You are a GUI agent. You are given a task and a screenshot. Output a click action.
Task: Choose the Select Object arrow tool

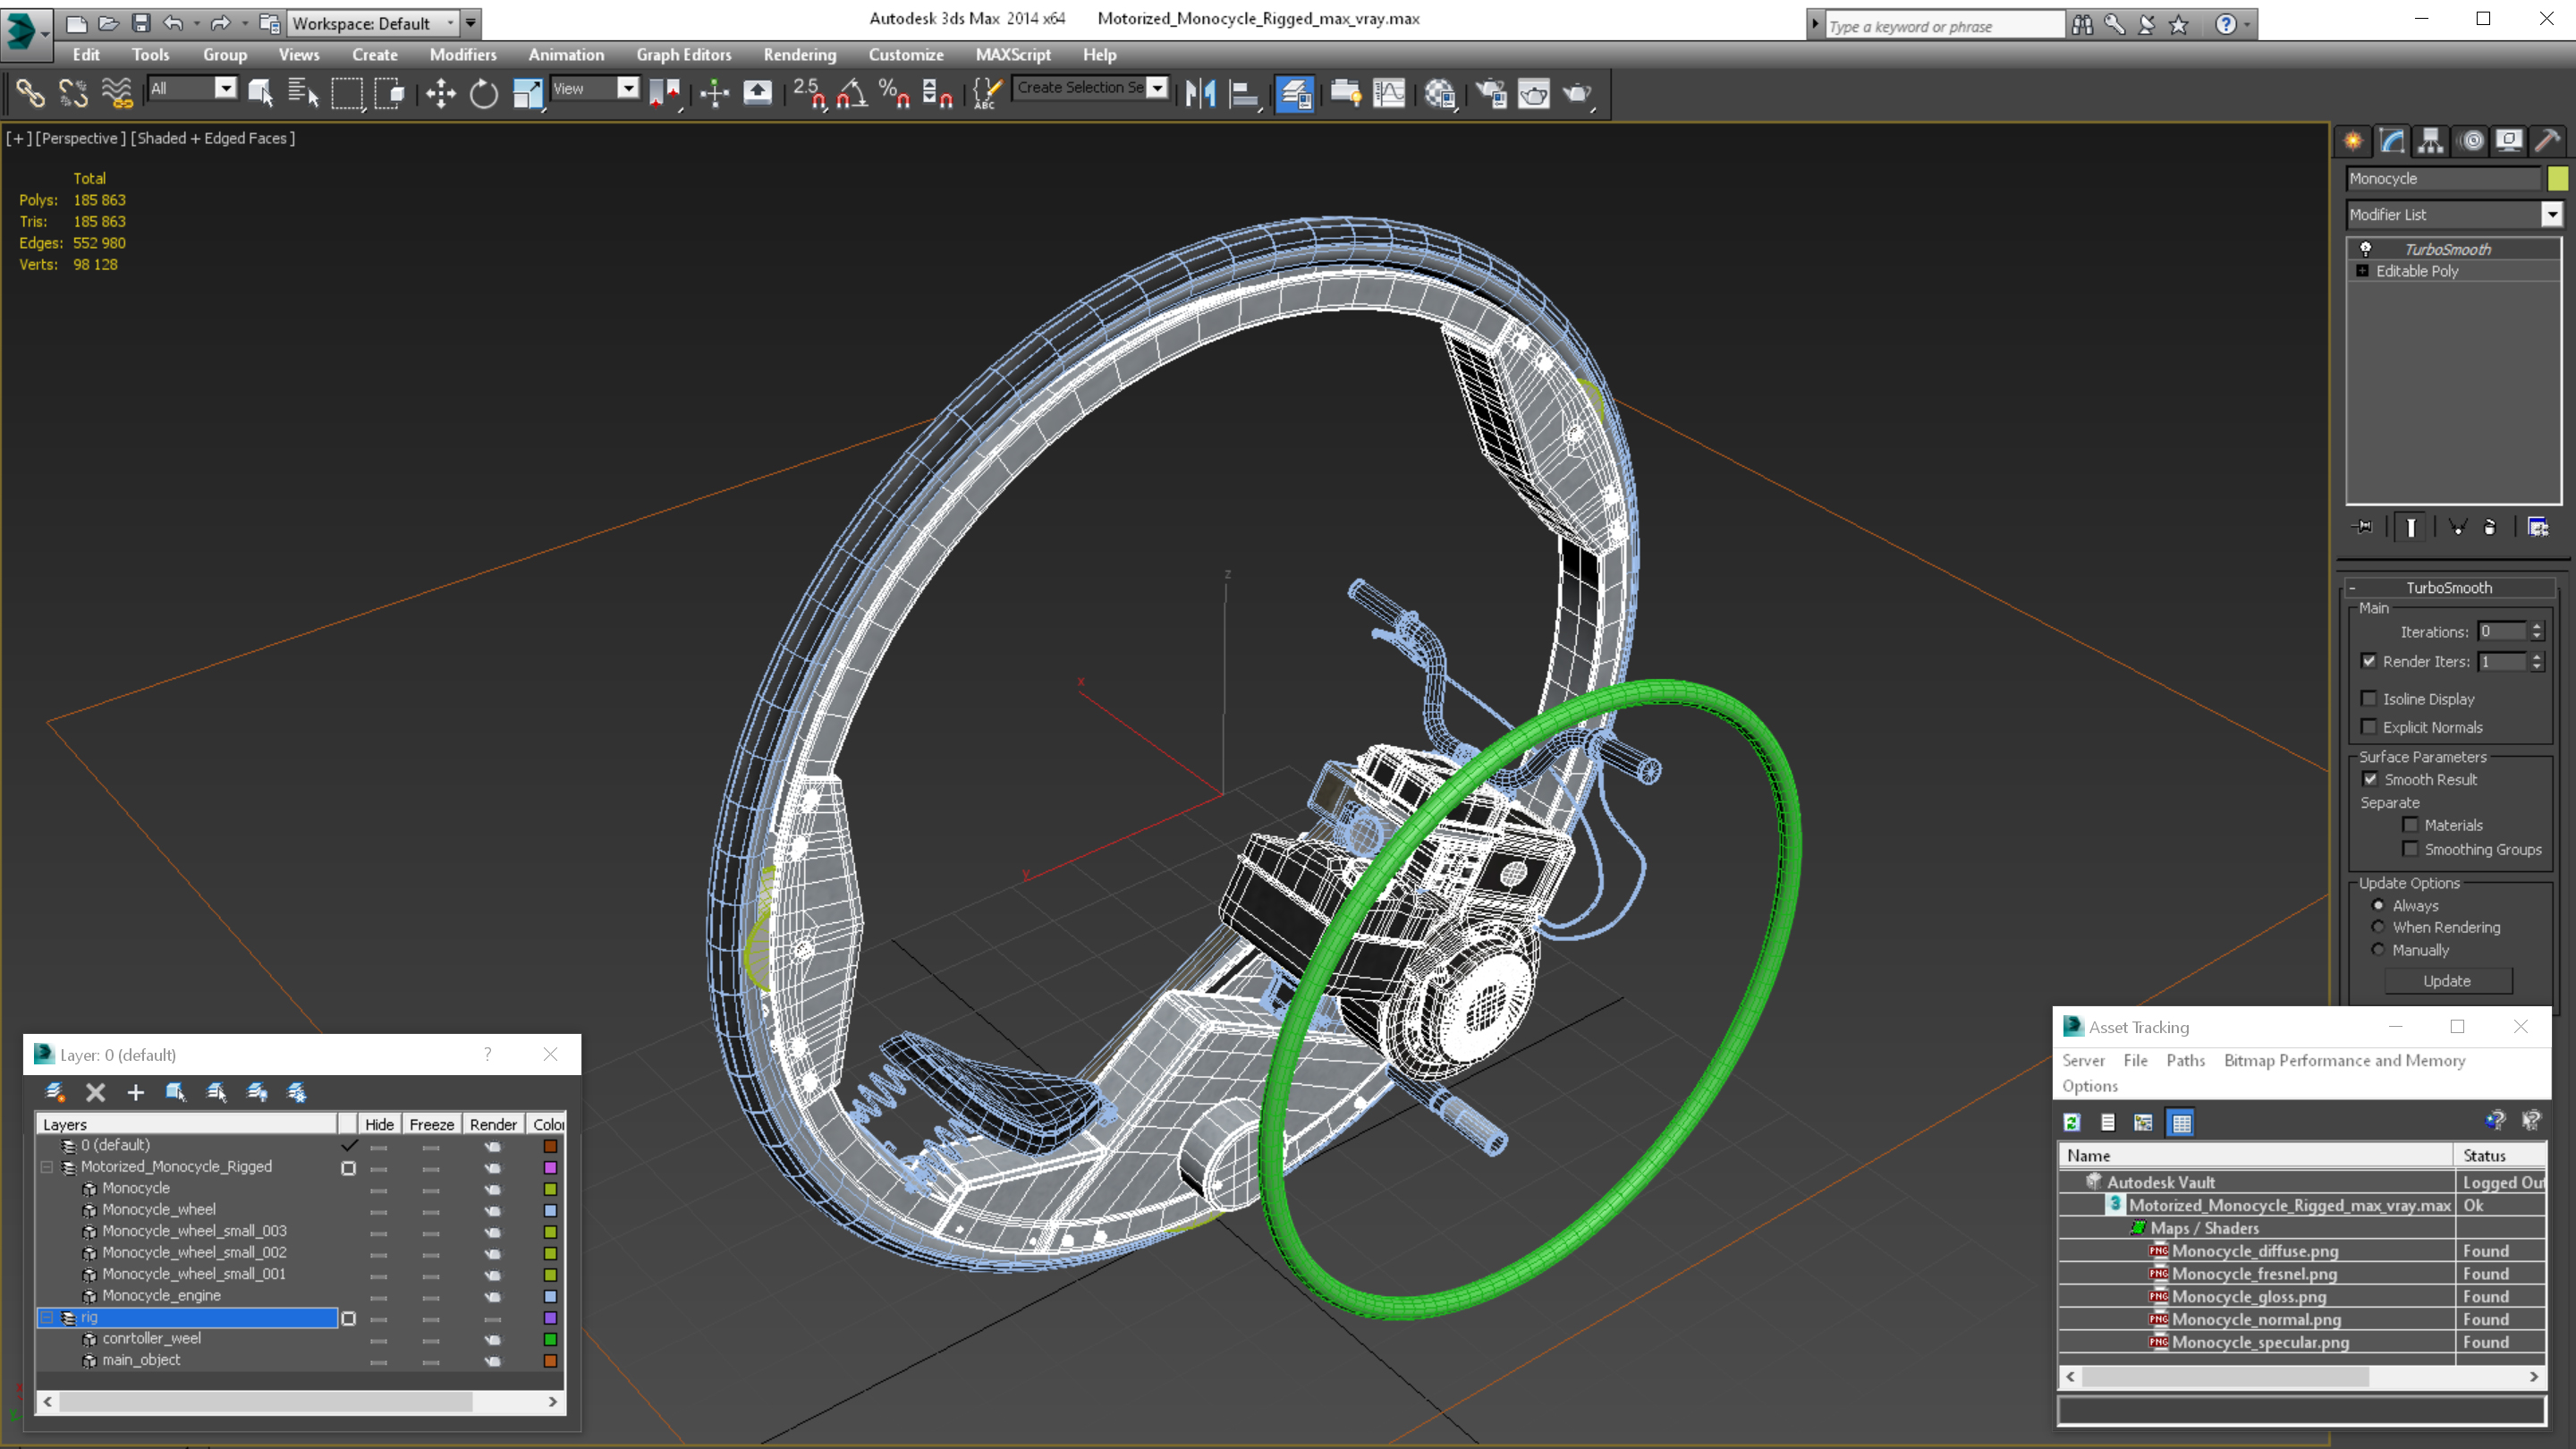(260, 93)
